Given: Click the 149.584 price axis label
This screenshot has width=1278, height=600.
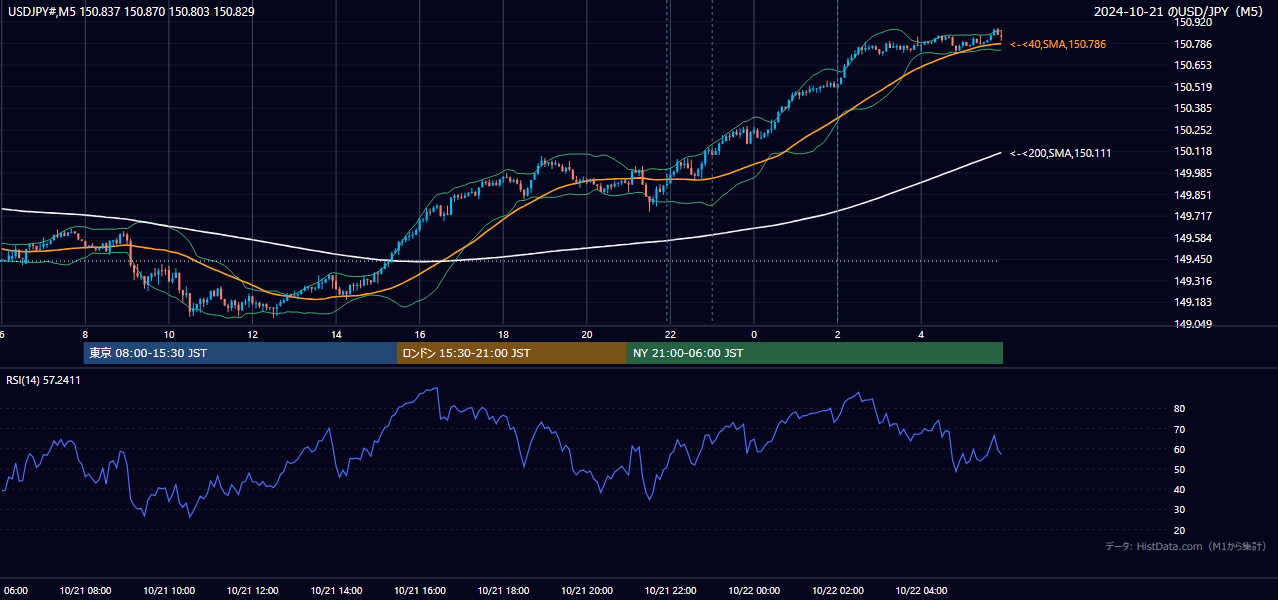Looking at the screenshot, I should coord(1194,238).
